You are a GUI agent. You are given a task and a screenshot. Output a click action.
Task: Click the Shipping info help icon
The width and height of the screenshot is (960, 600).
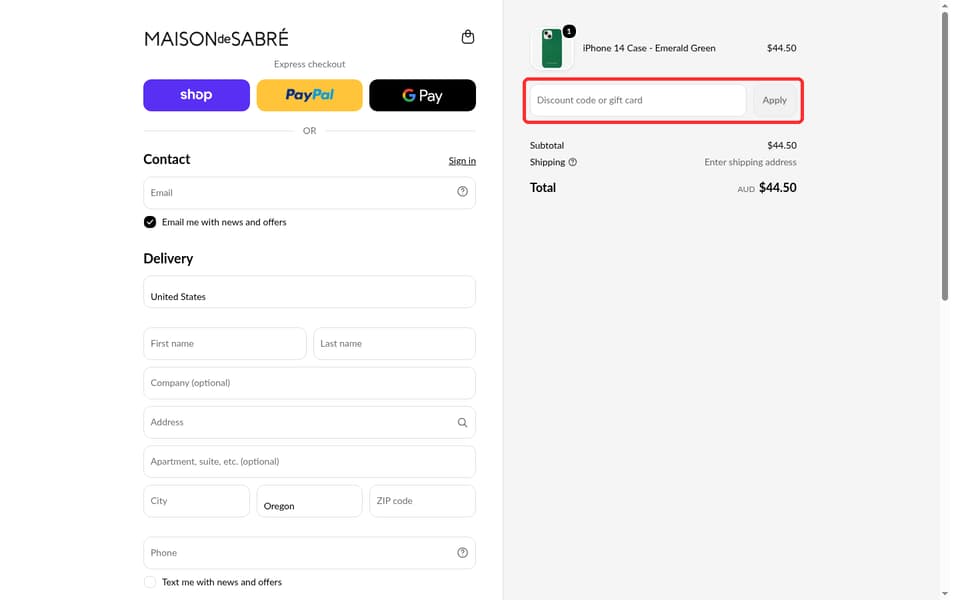(x=572, y=162)
